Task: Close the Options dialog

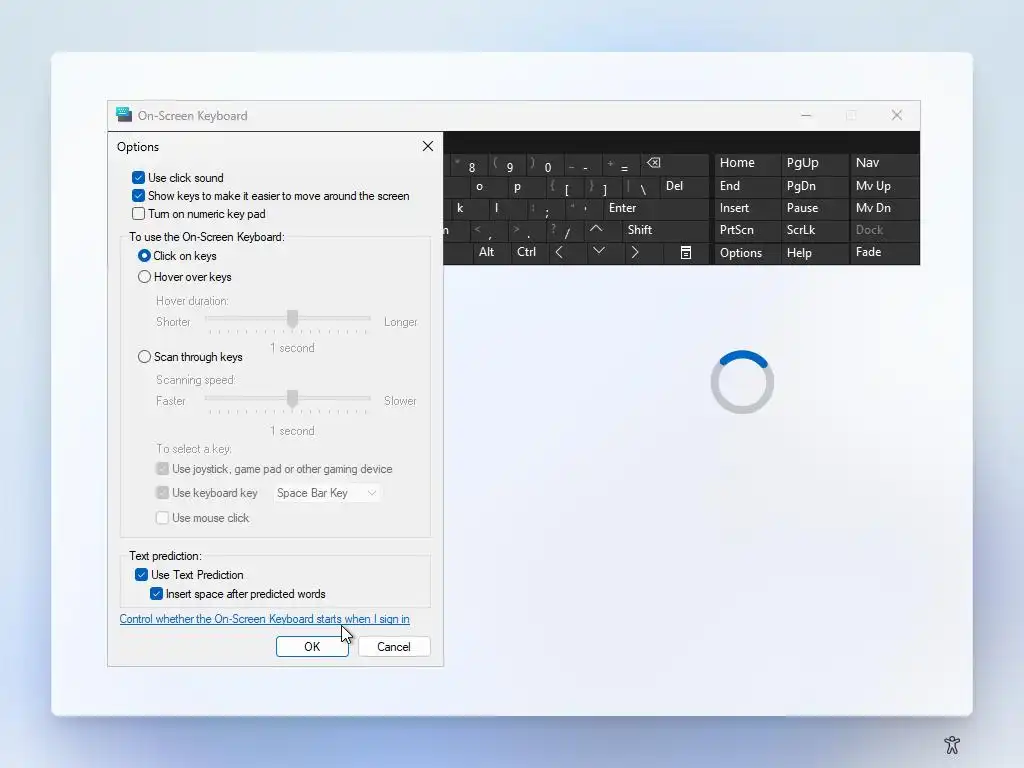Action: [428, 146]
